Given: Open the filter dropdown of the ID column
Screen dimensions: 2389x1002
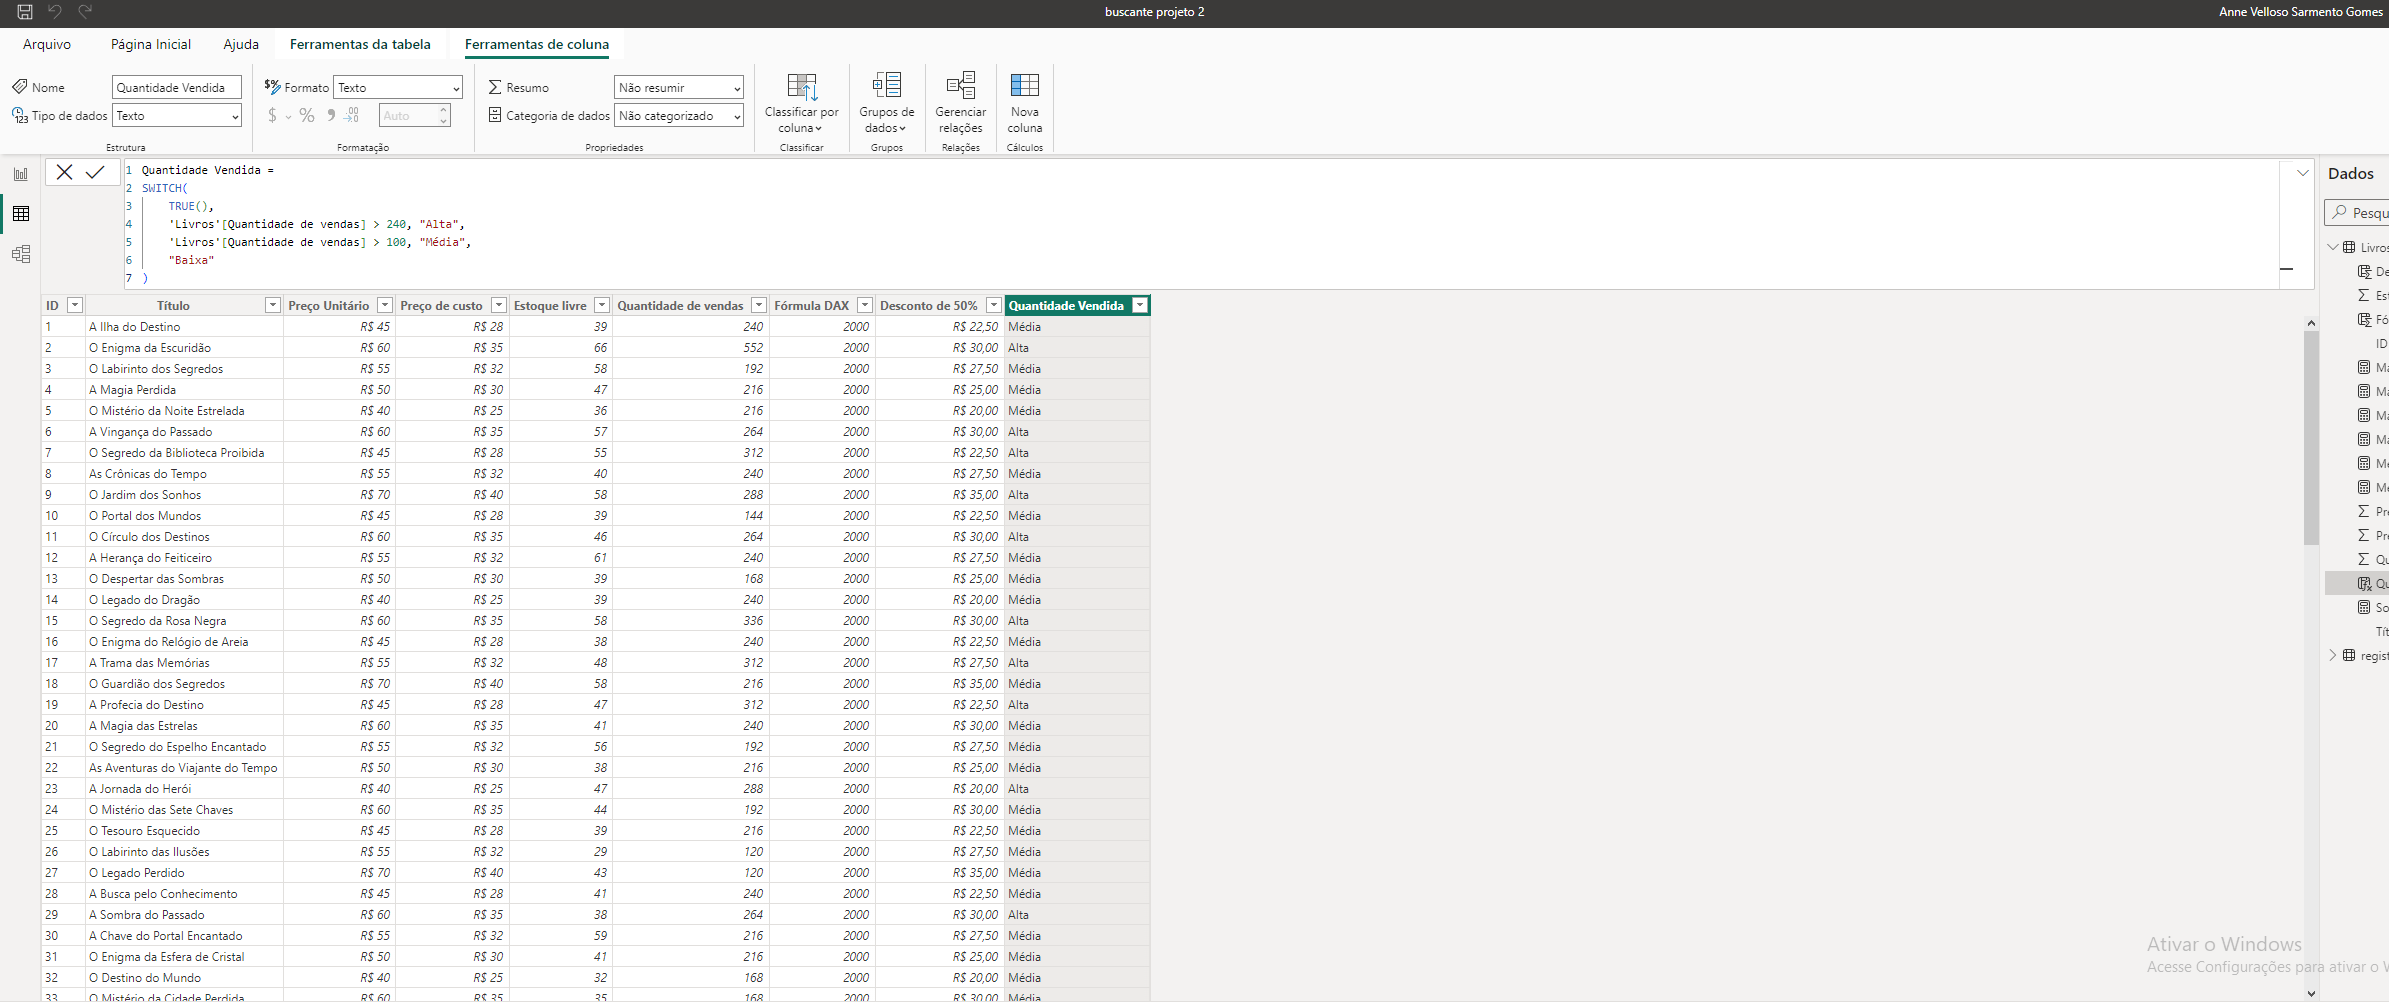Looking at the screenshot, I should tap(74, 305).
